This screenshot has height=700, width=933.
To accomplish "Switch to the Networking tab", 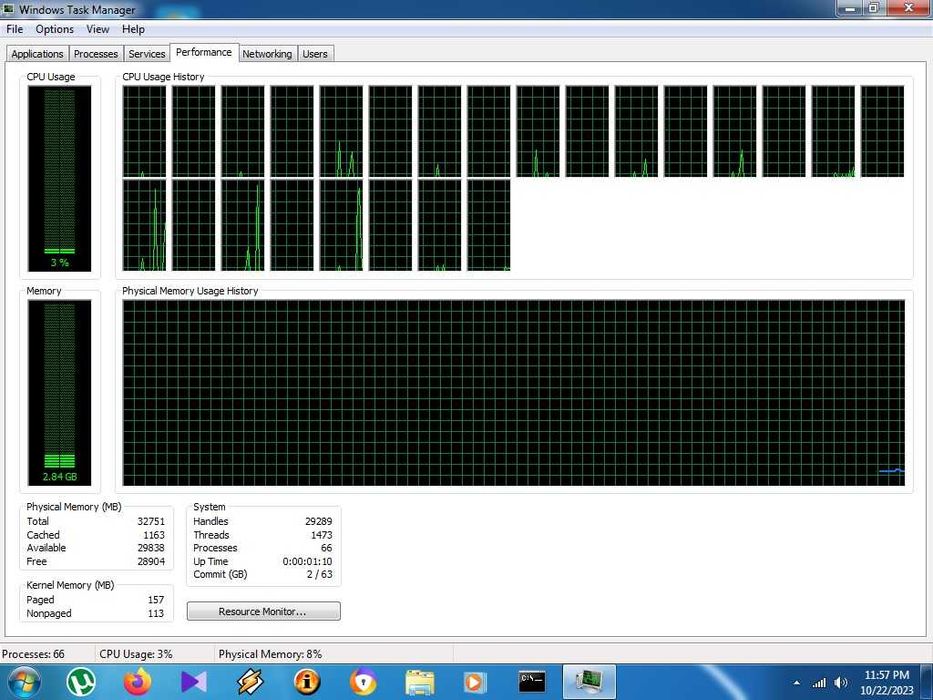I will click(x=267, y=54).
